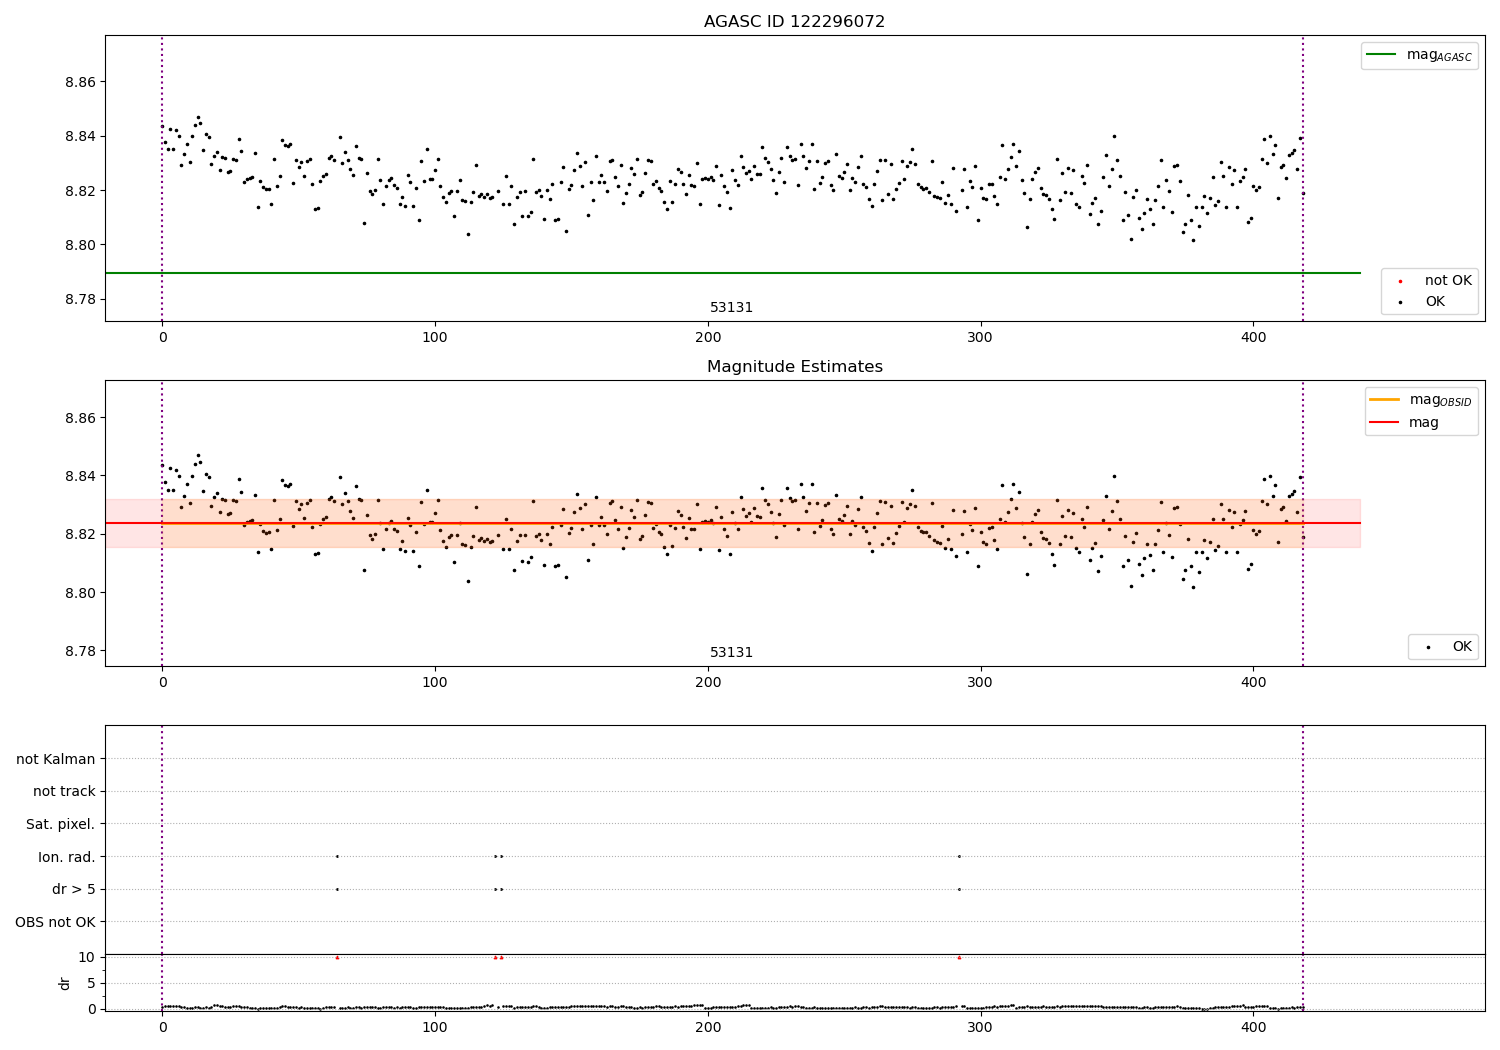Click the red triangle marker near x=292 in dr panel
The height and width of the screenshot is (1050, 1500).
pos(959,957)
